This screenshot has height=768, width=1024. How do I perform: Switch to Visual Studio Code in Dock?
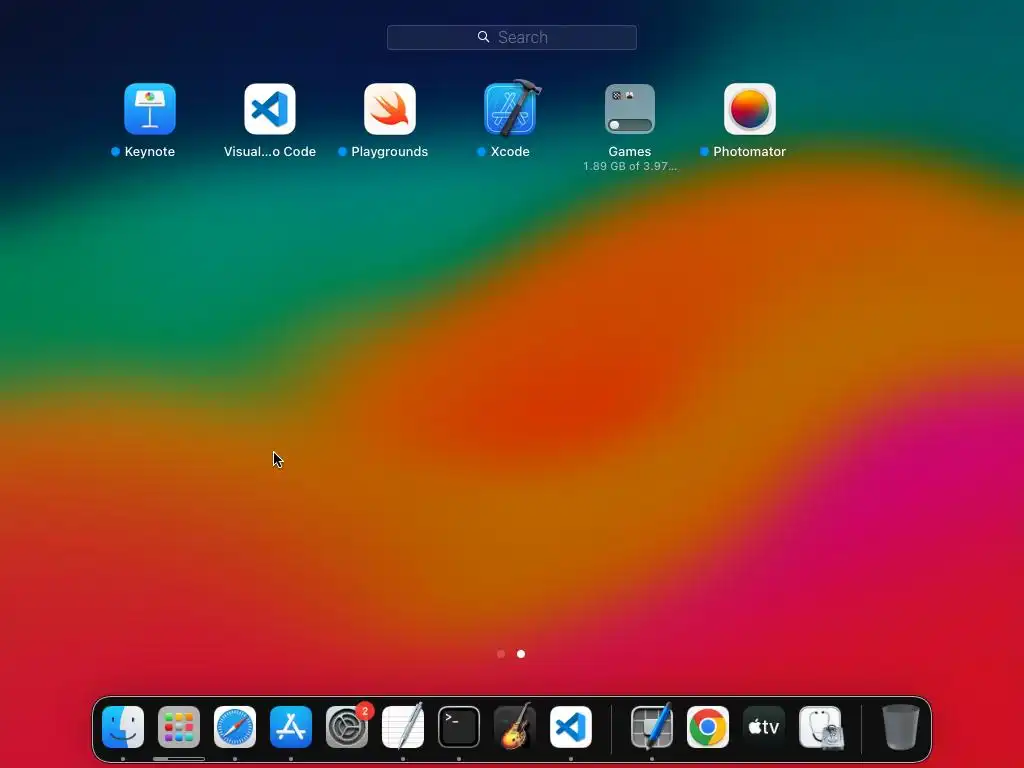(571, 727)
